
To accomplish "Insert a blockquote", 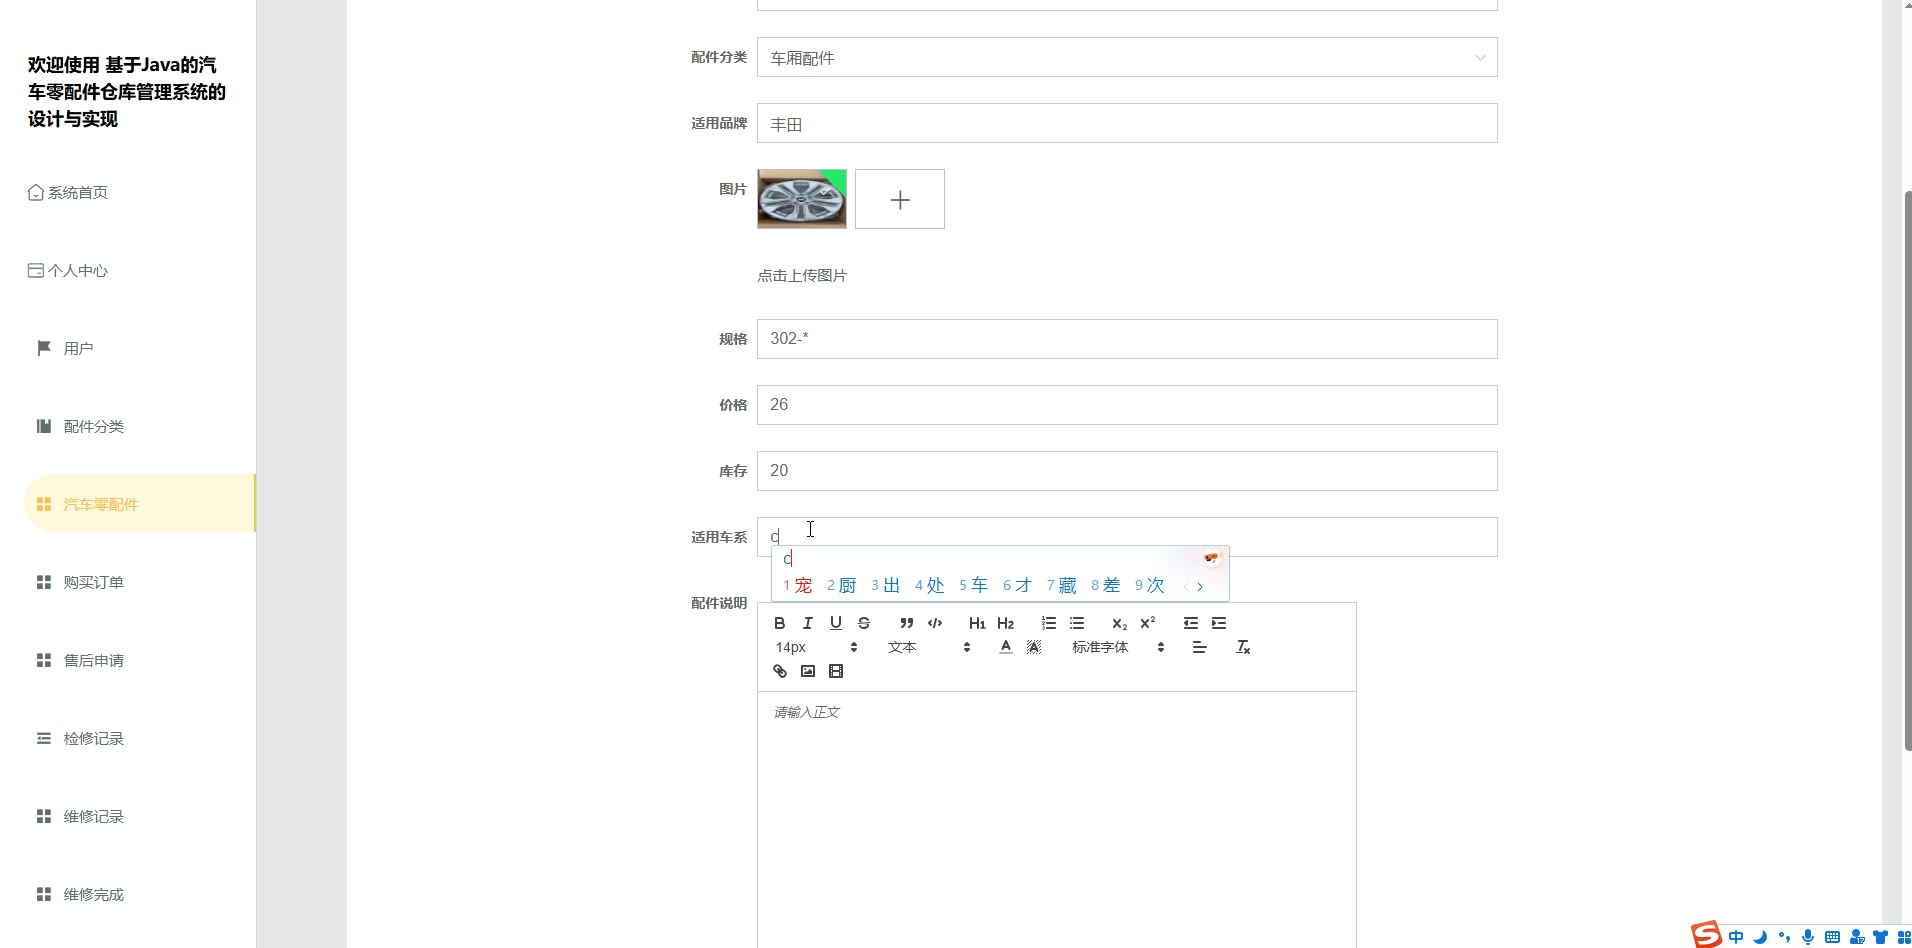I will pyautogui.click(x=907, y=623).
